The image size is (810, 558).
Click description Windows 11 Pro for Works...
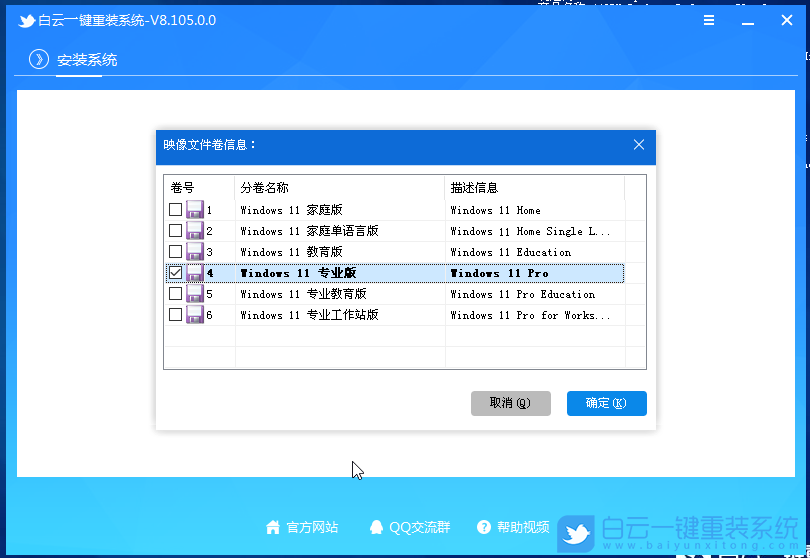pyautogui.click(x=530, y=315)
